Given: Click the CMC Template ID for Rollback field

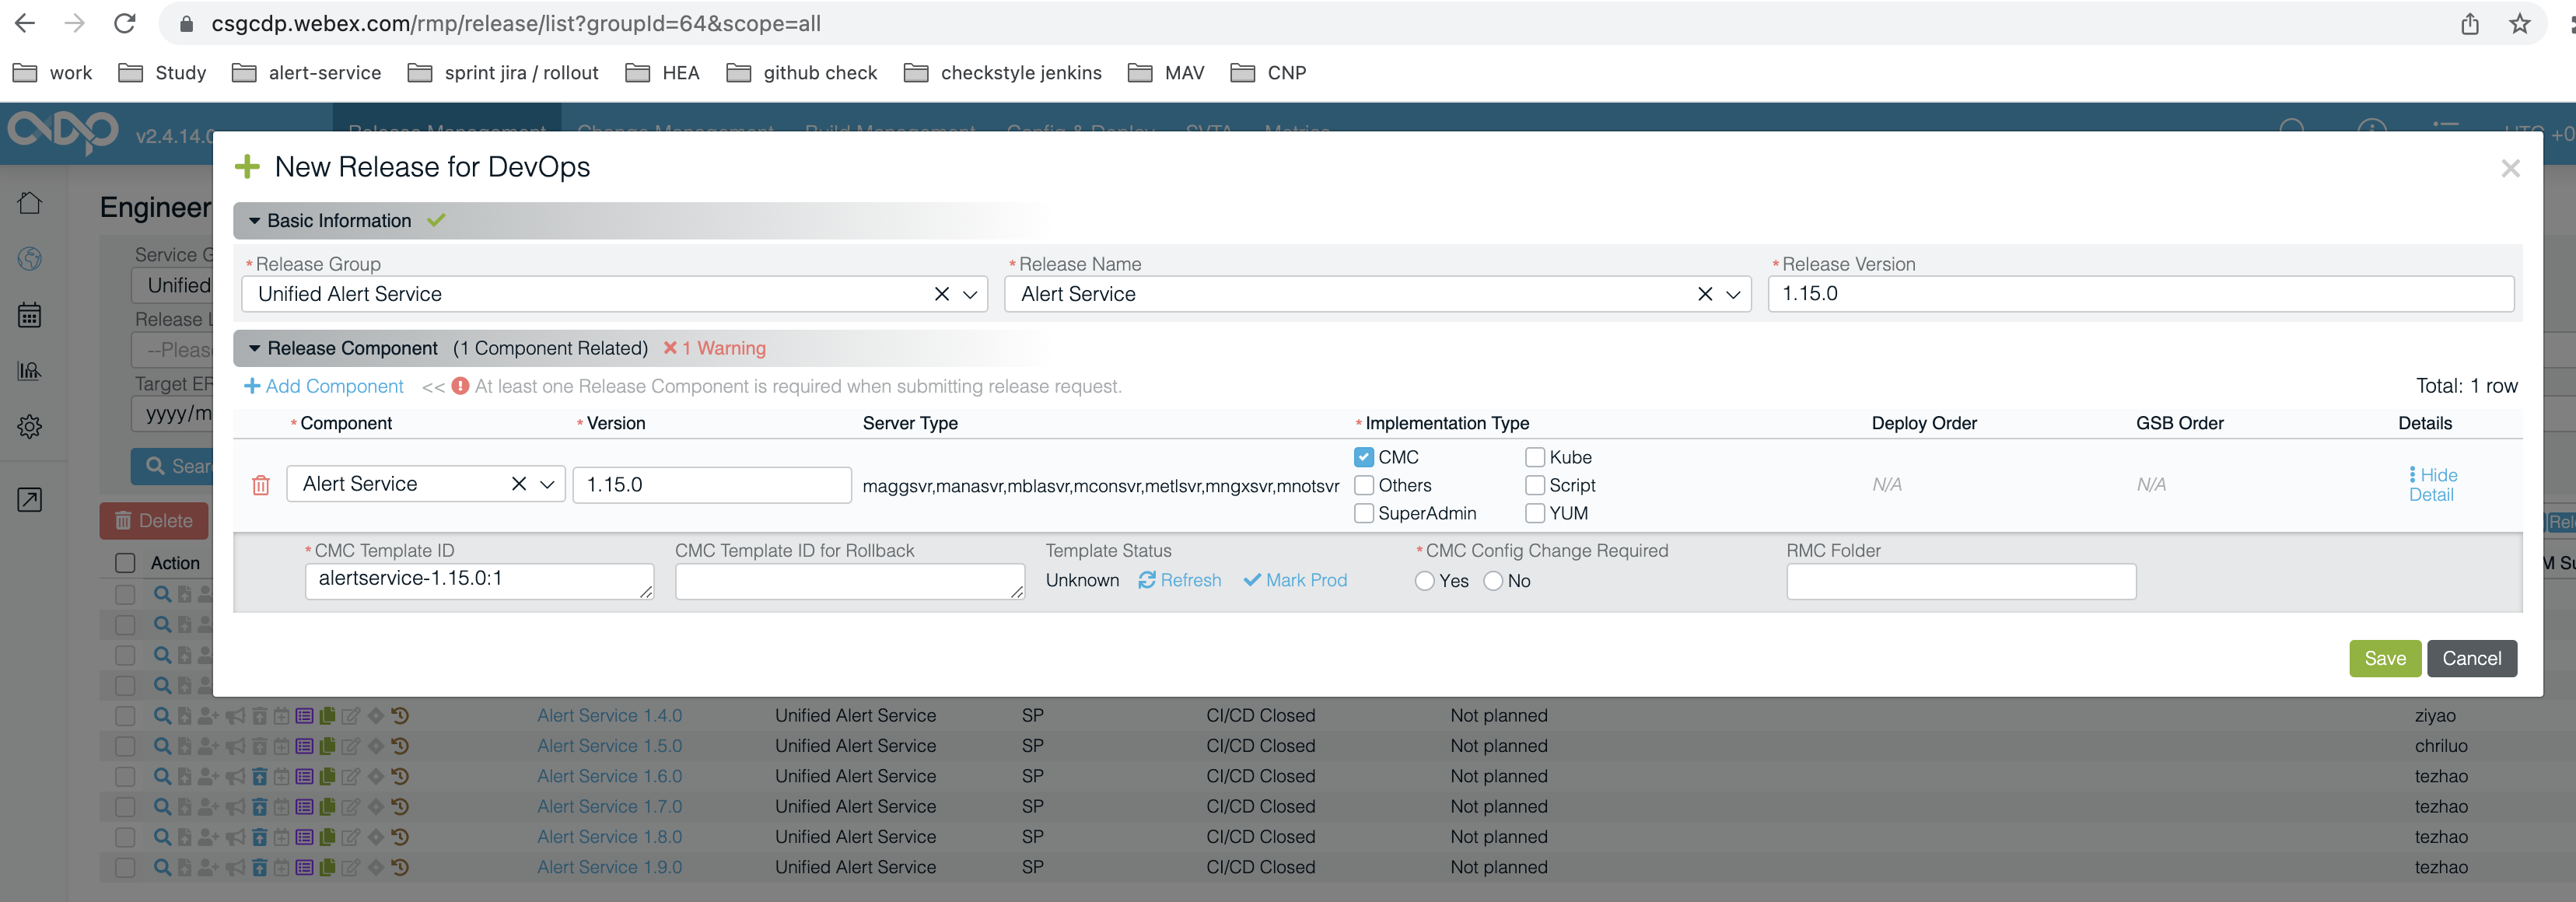Looking at the screenshot, I should tap(849, 581).
